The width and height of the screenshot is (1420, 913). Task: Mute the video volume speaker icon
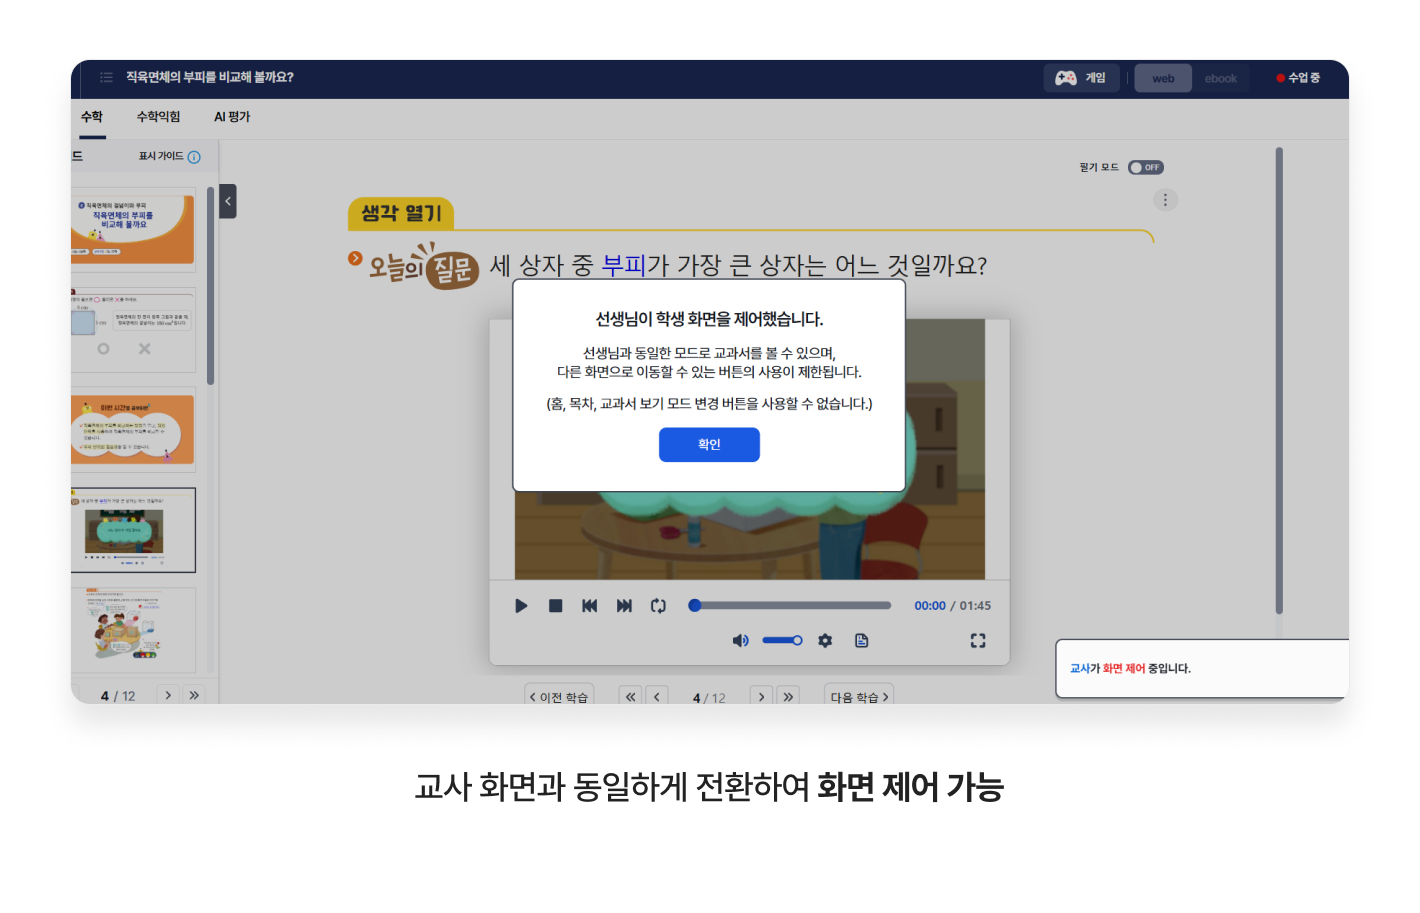[x=740, y=641]
